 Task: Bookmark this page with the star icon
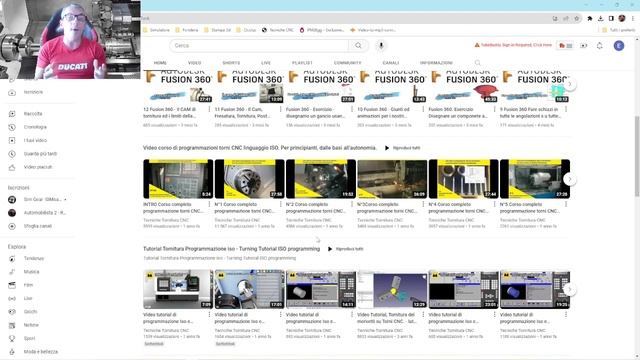(576, 18)
